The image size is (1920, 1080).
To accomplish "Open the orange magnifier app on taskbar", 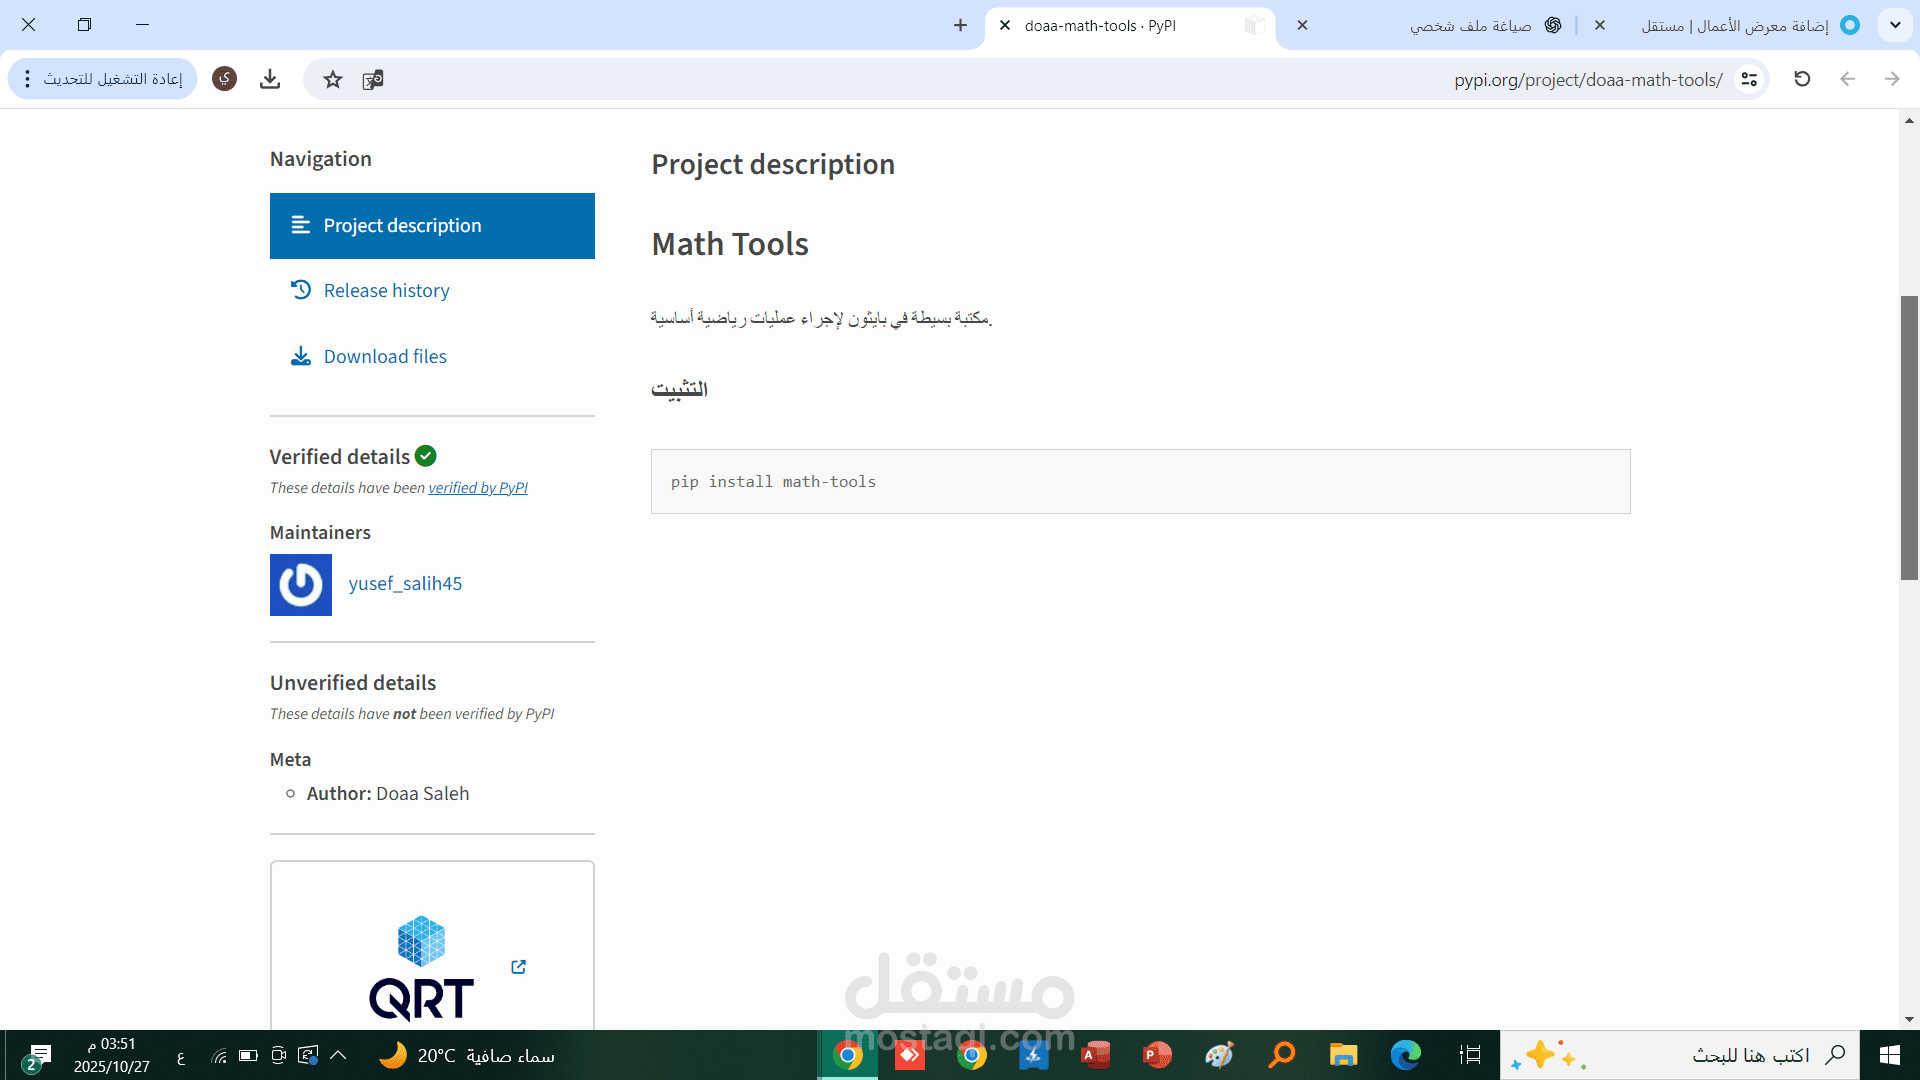I will [1281, 1055].
